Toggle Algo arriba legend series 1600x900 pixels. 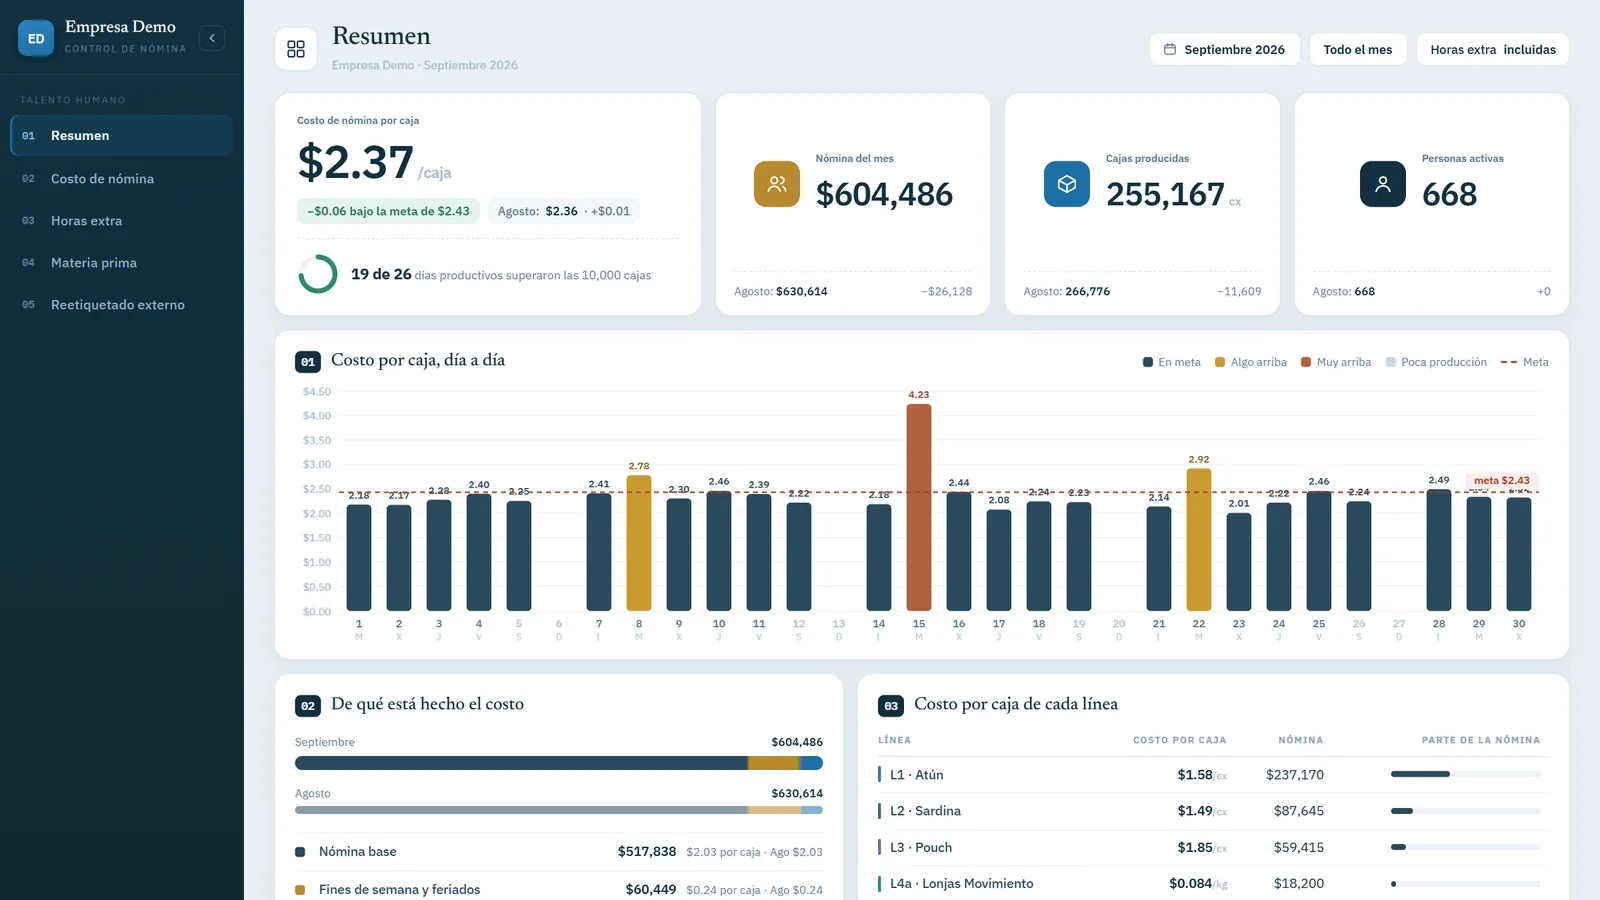[1251, 362]
